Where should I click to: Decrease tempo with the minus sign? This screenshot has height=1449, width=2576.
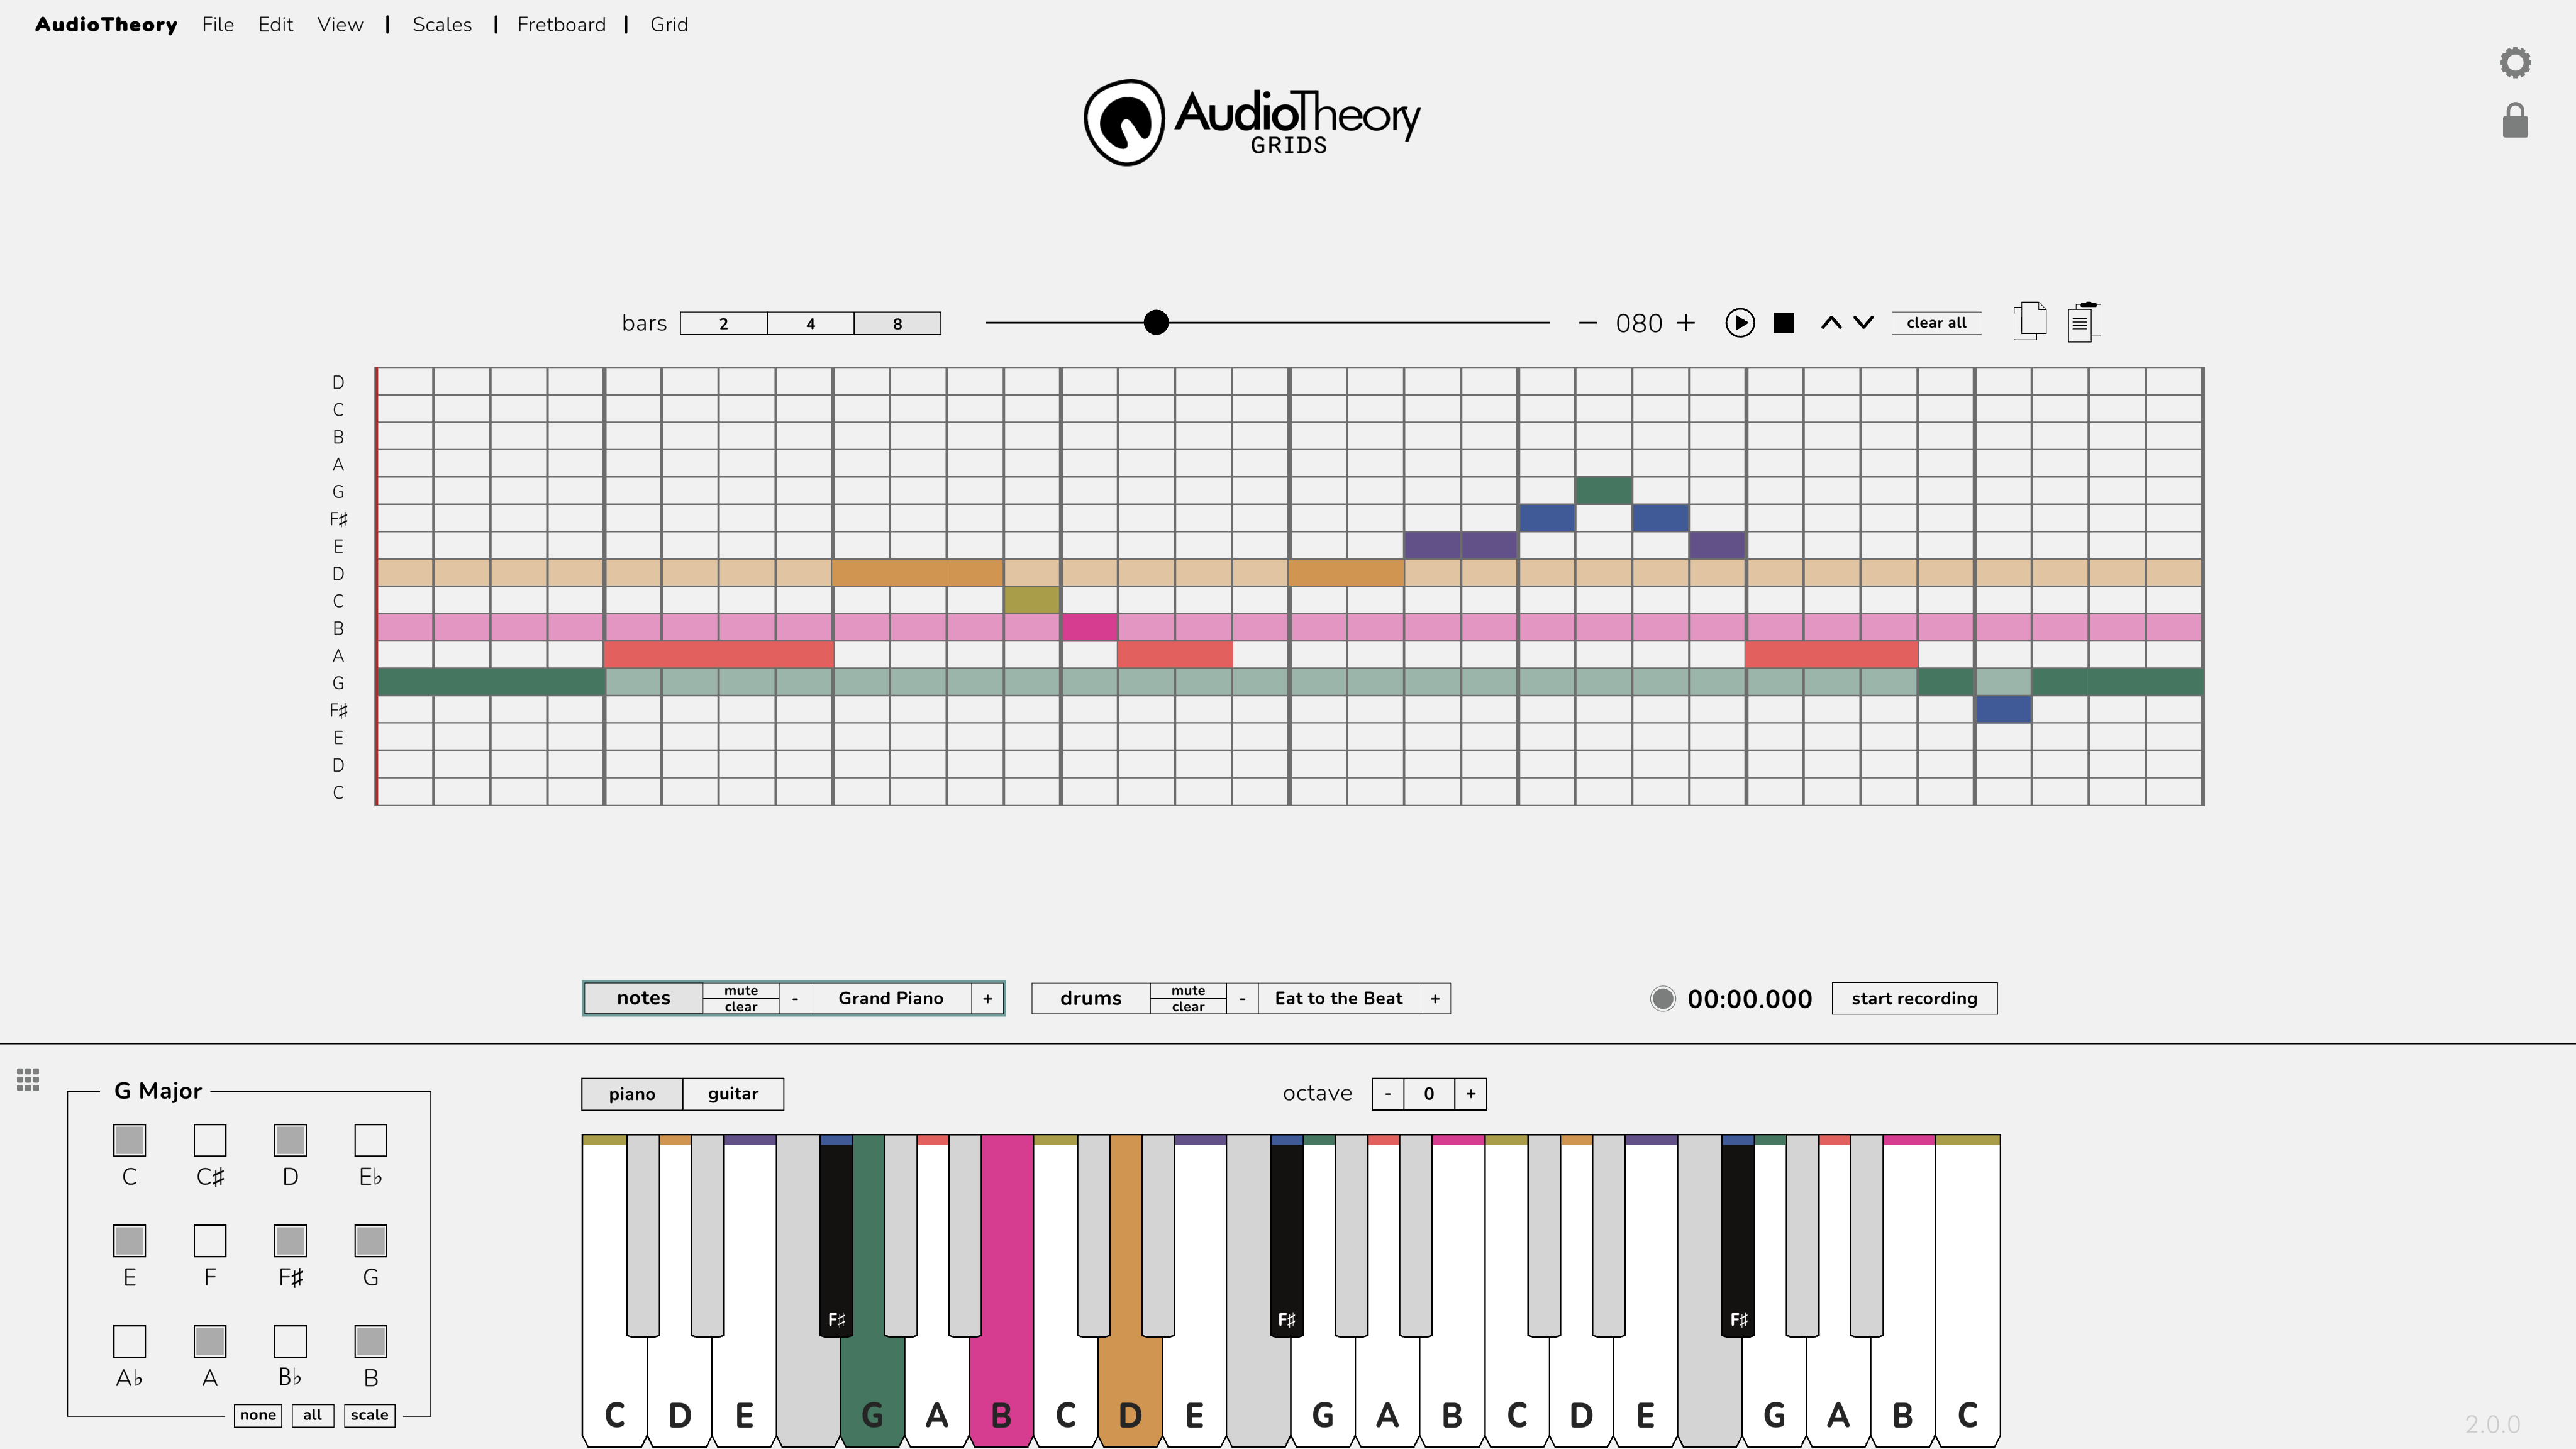pos(1587,323)
